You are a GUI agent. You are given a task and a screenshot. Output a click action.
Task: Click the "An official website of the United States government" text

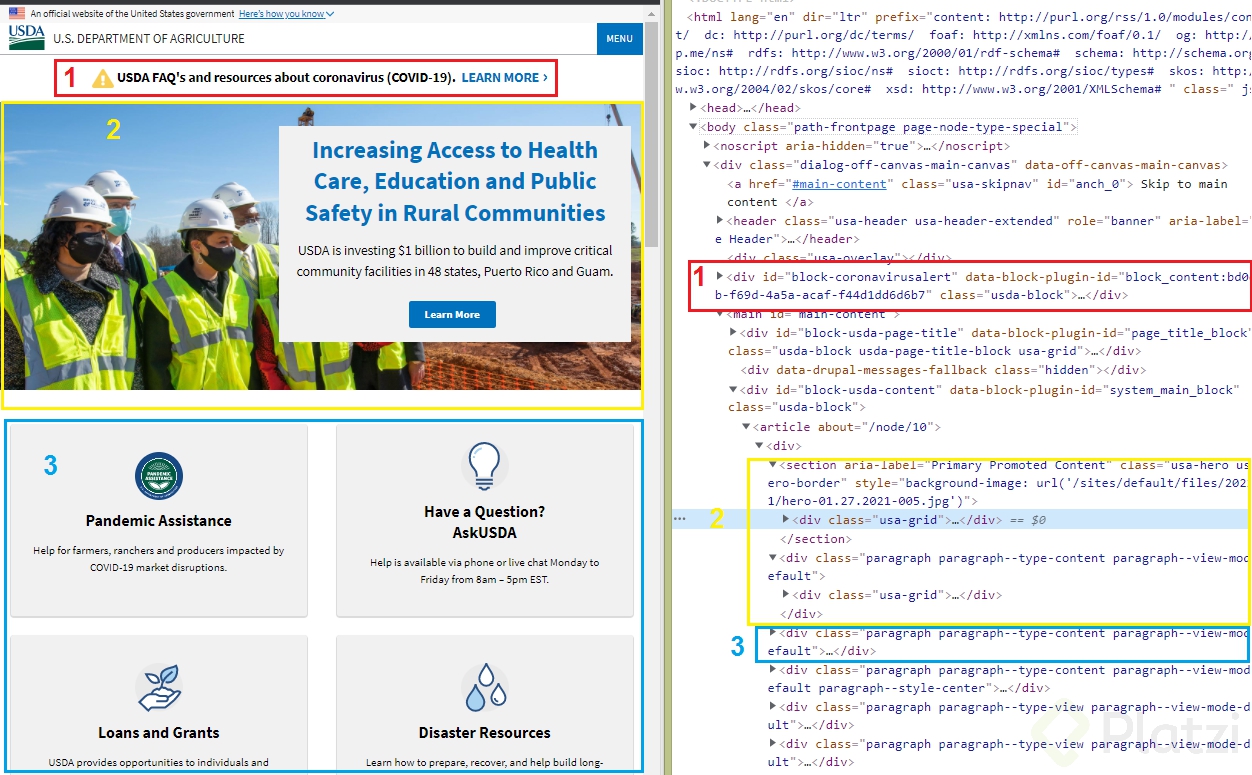click(133, 14)
